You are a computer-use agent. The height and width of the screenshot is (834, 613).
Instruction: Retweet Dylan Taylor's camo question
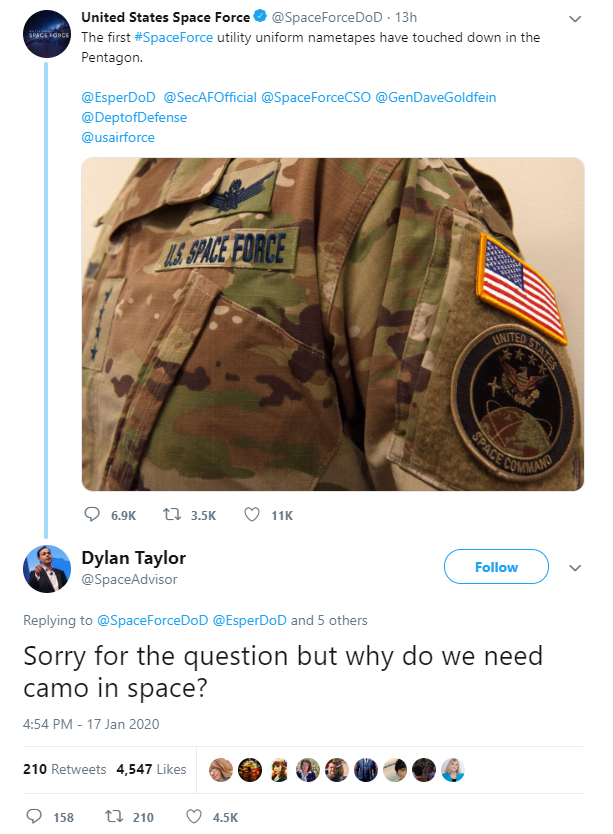[116, 817]
